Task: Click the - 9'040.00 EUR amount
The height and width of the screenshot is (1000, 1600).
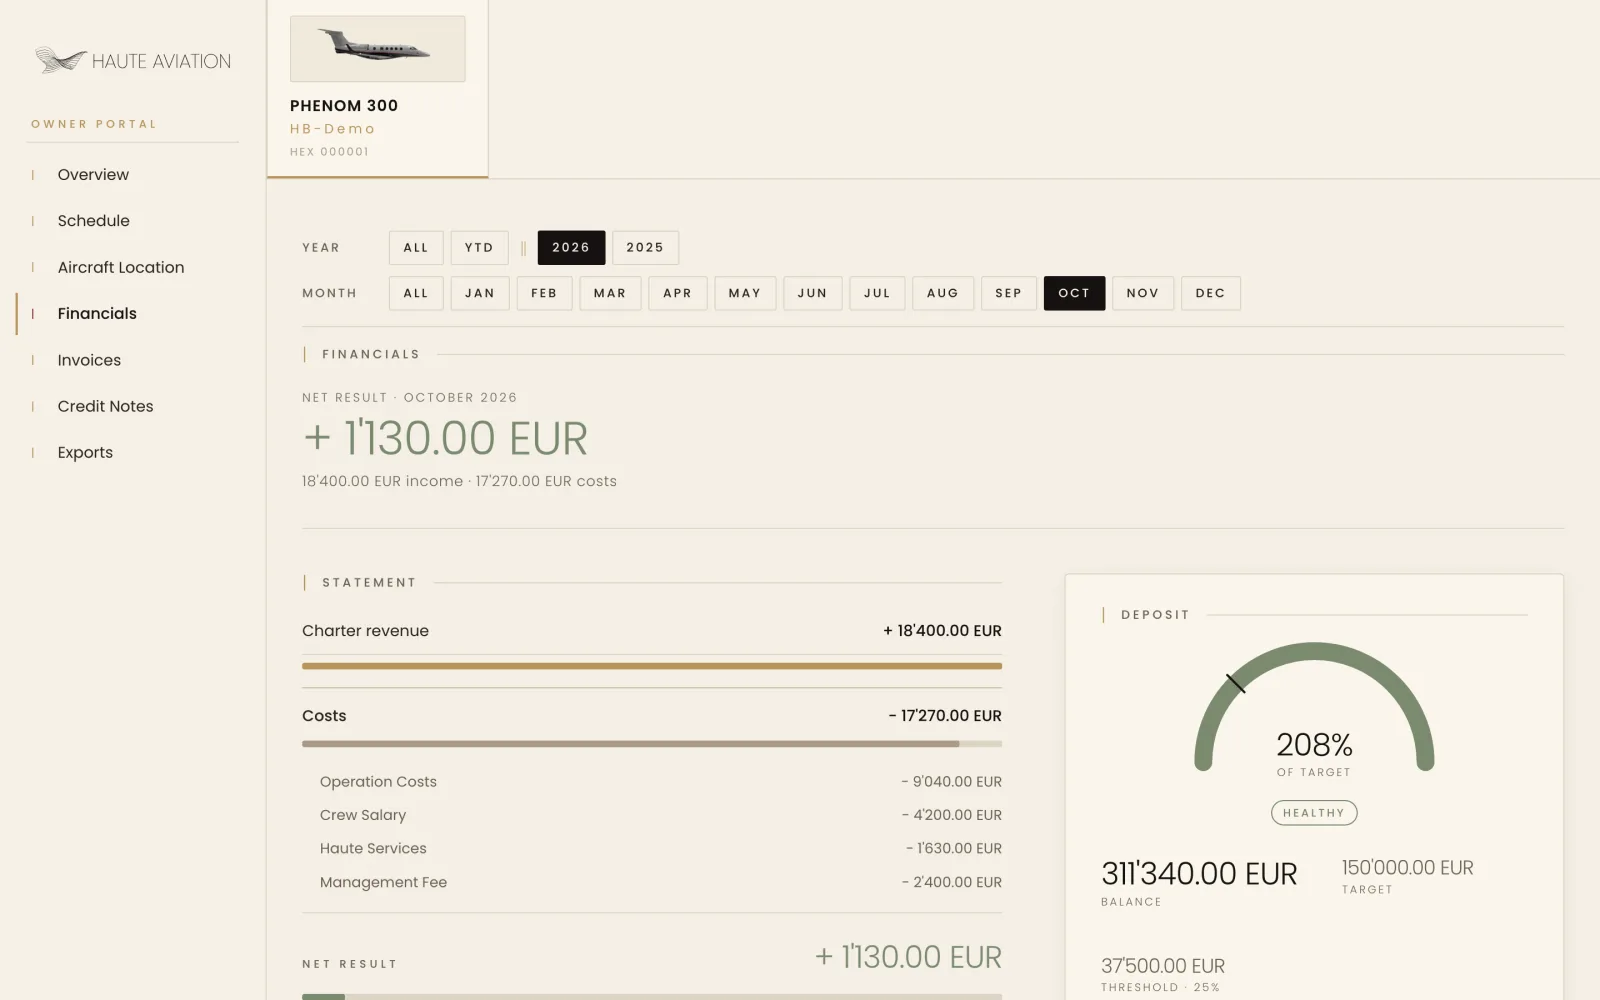Action: pos(951,782)
